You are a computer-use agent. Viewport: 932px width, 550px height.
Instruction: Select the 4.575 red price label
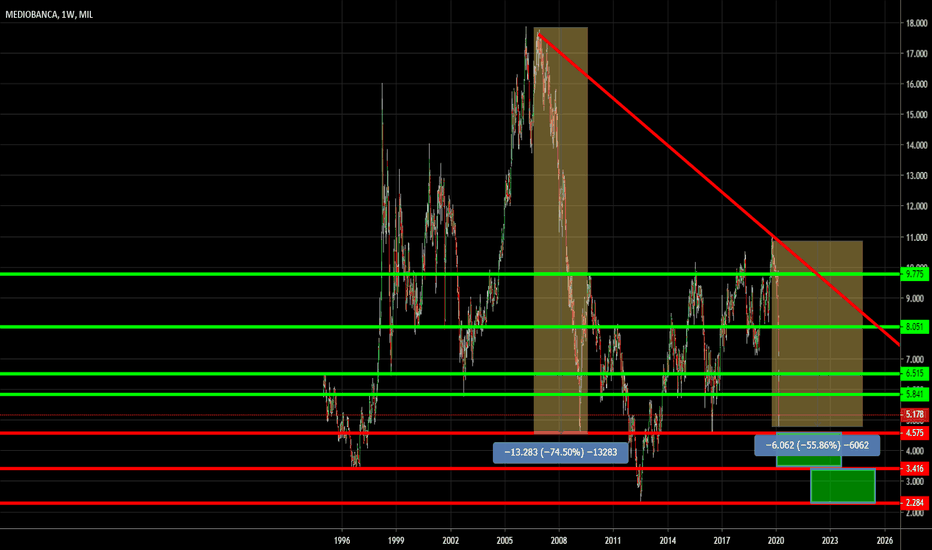point(915,433)
